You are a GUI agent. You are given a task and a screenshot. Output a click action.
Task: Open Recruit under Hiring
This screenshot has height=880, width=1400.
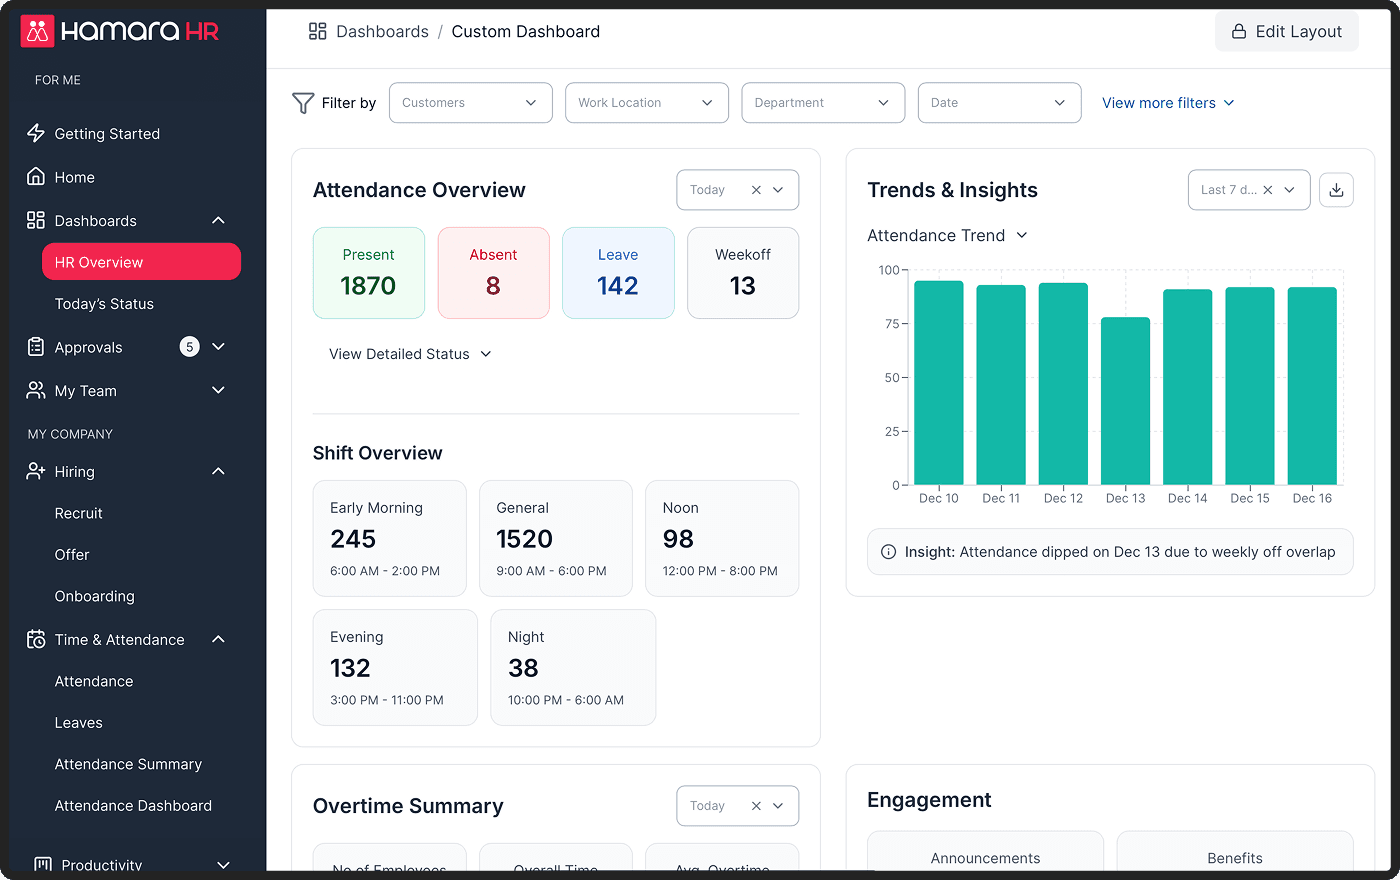coord(79,513)
